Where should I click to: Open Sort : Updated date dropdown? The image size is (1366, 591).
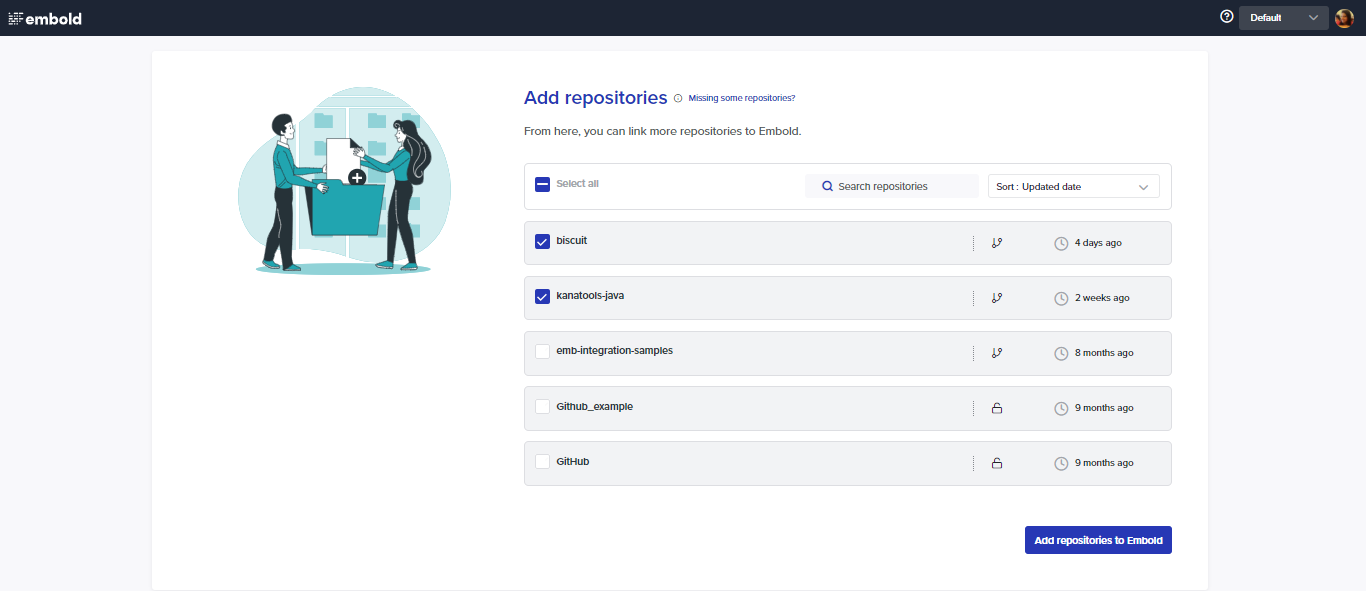1074,187
